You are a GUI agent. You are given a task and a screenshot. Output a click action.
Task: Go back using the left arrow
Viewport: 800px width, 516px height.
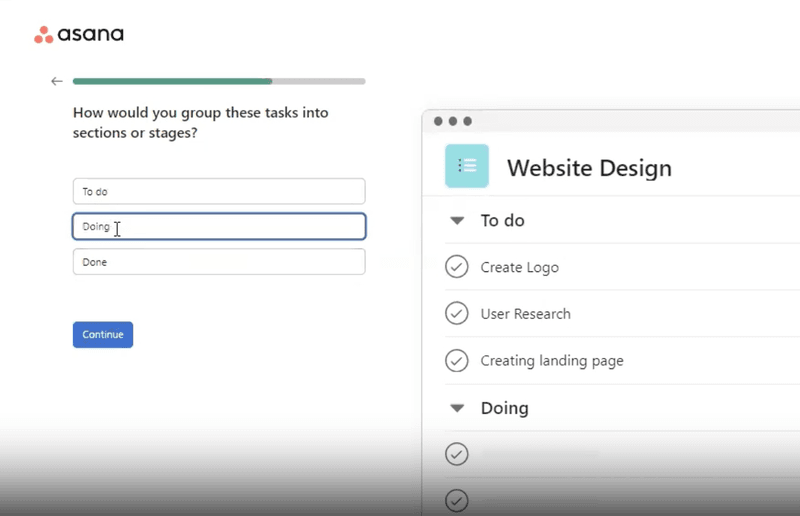tap(56, 81)
